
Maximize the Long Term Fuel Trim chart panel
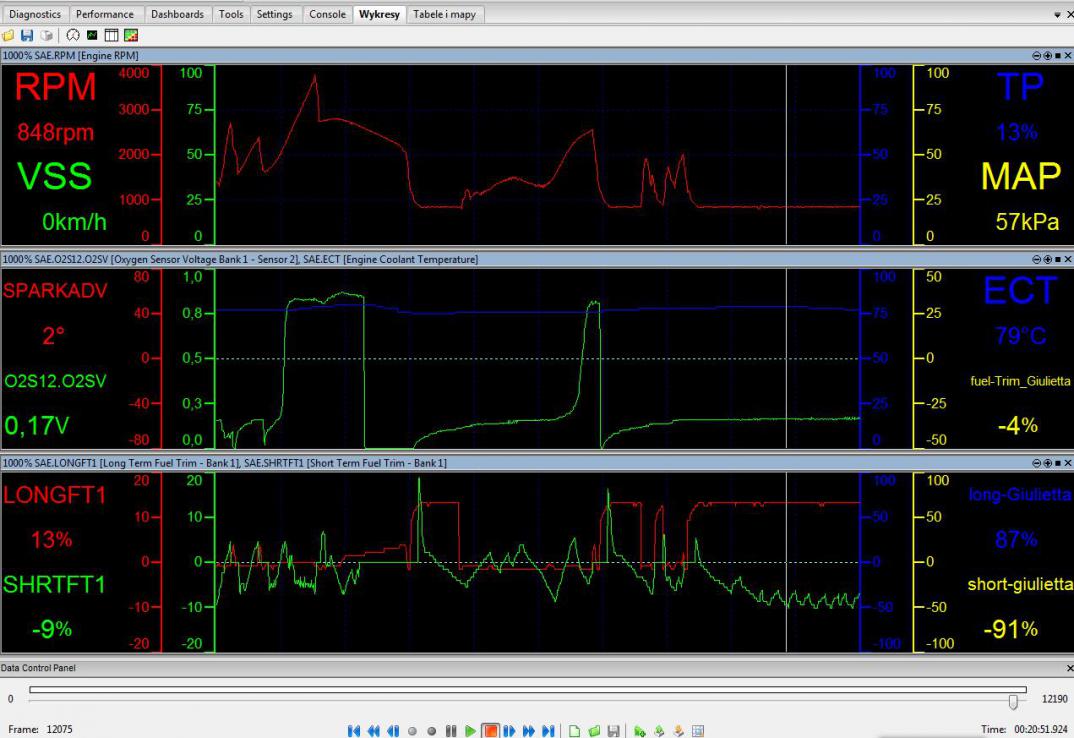pyautogui.click(x=1057, y=463)
